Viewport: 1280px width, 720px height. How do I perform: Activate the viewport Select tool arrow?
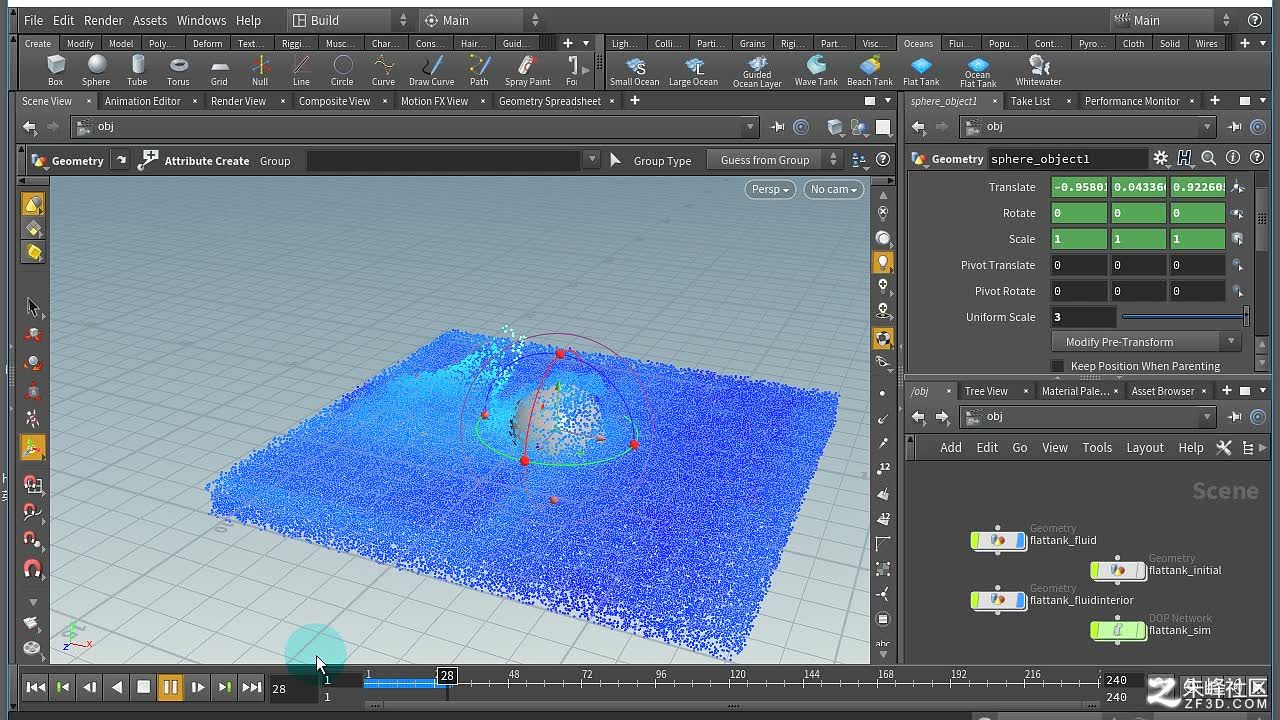tap(33, 307)
